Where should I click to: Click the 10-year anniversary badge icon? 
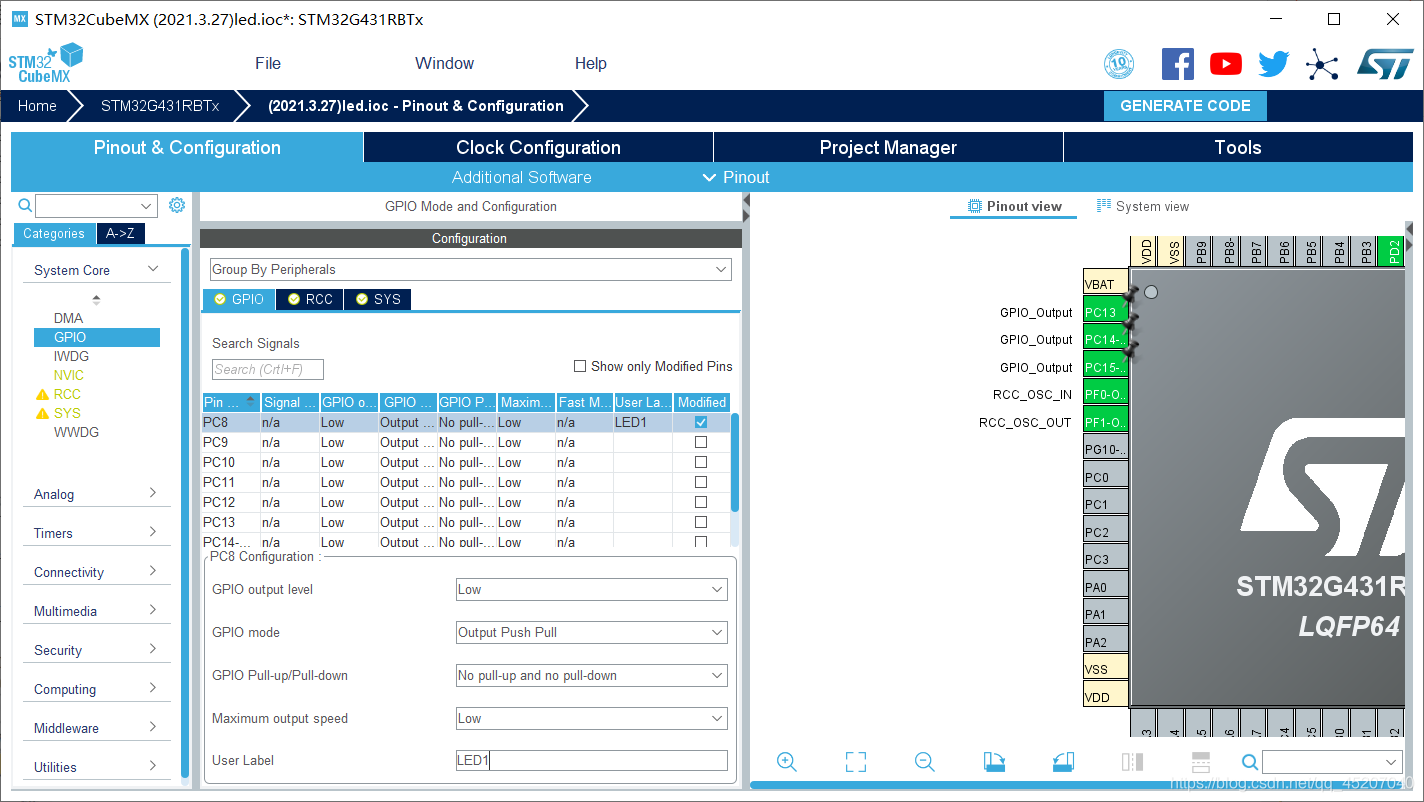(1119, 64)
